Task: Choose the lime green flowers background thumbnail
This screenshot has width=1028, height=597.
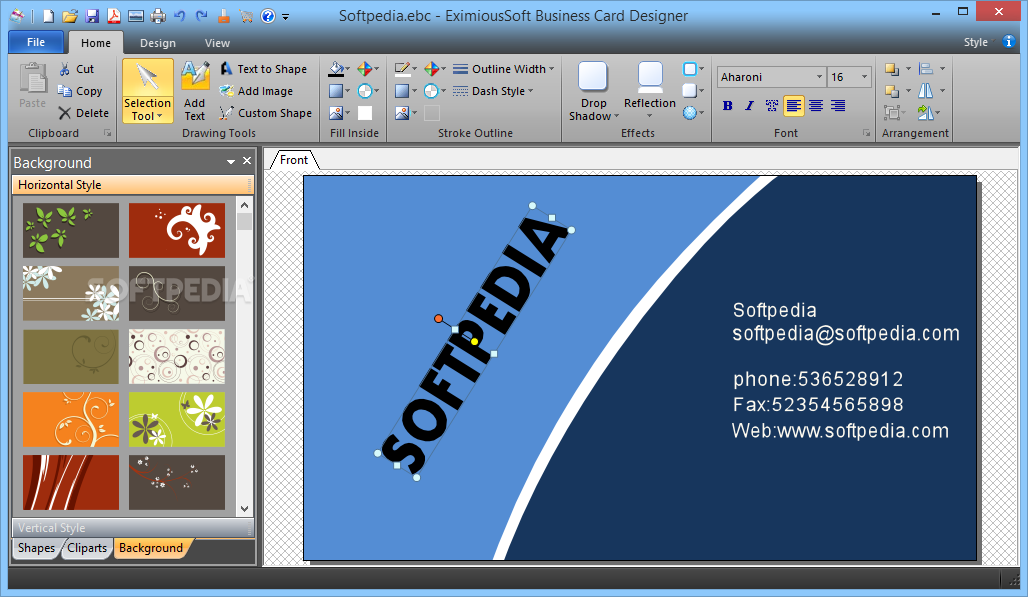Action: coord(177,419)
